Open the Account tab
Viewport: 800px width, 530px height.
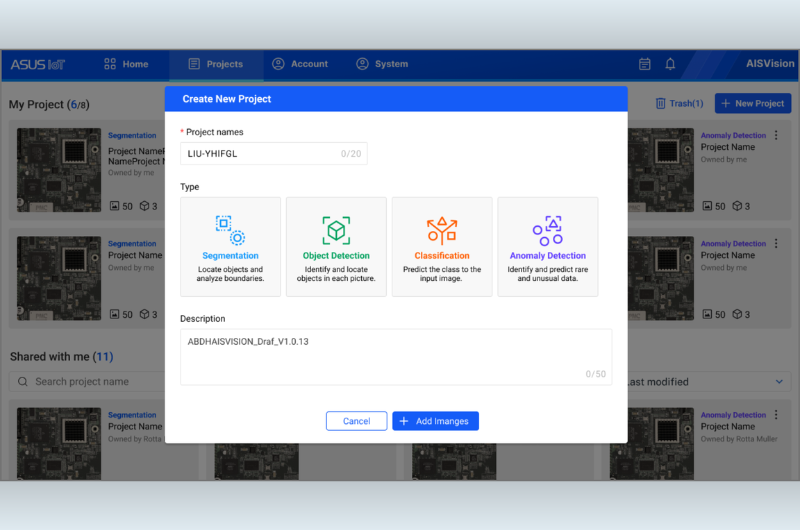tap(300, 64)
